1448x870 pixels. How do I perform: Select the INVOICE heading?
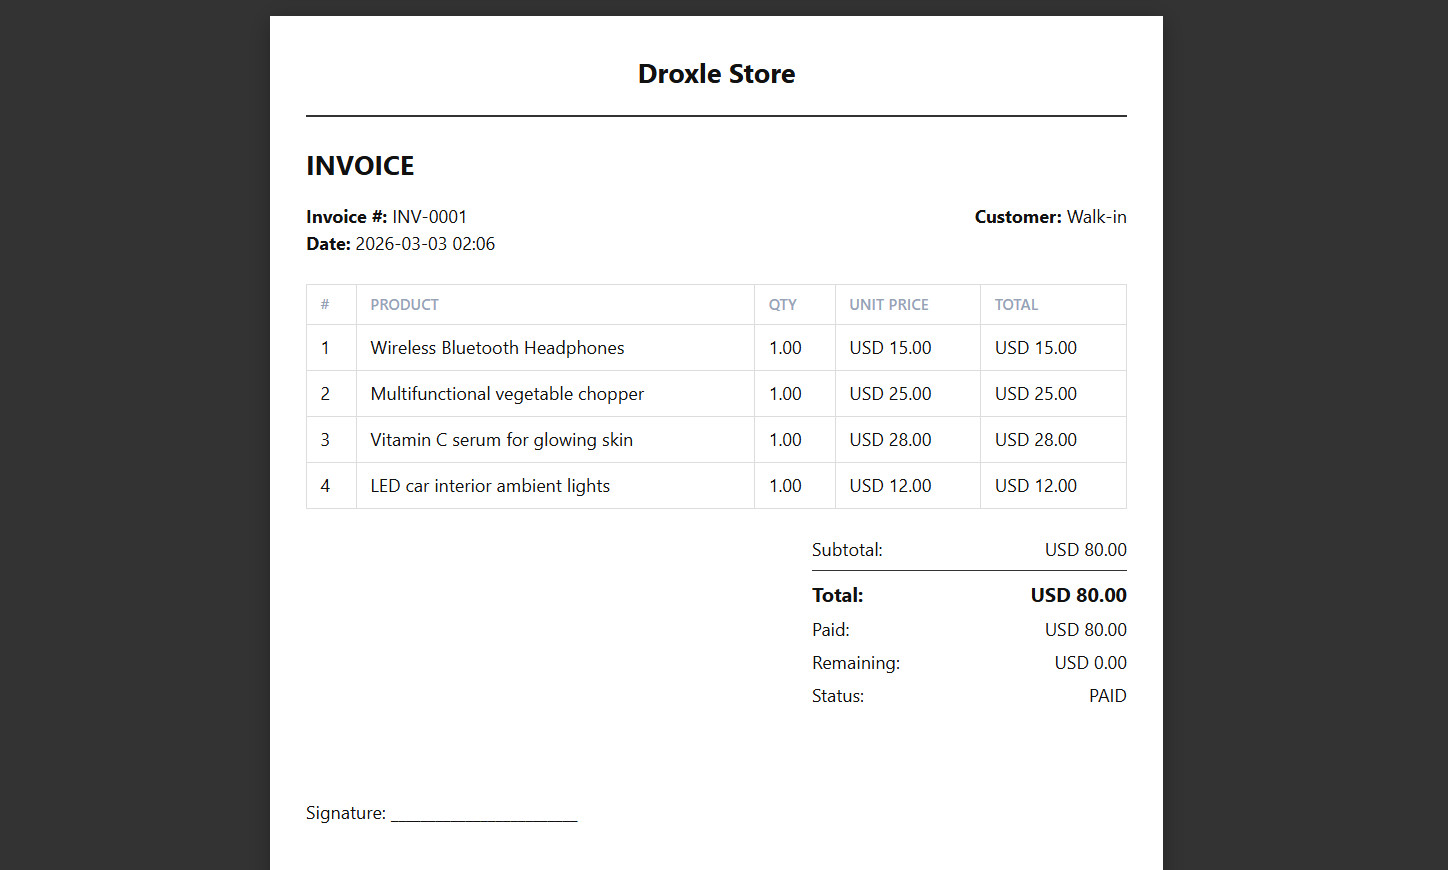click(360, 166)
